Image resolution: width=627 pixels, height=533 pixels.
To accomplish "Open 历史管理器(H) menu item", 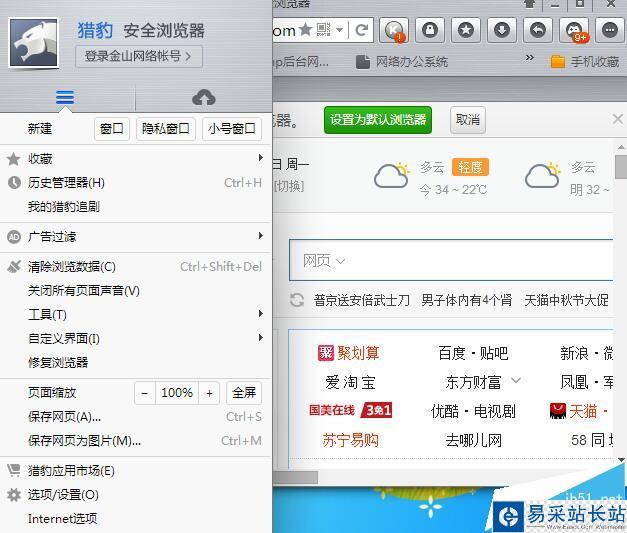I will (x=136, y=183).
